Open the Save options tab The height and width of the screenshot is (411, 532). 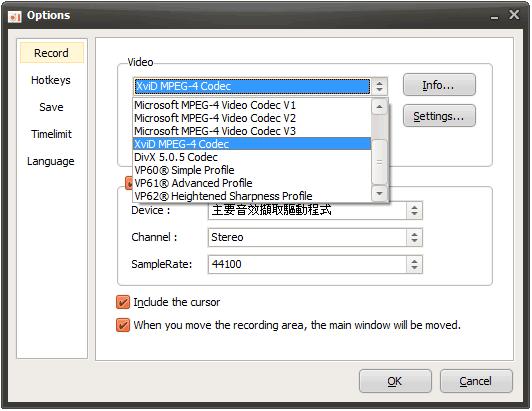(x=51, y=107)
